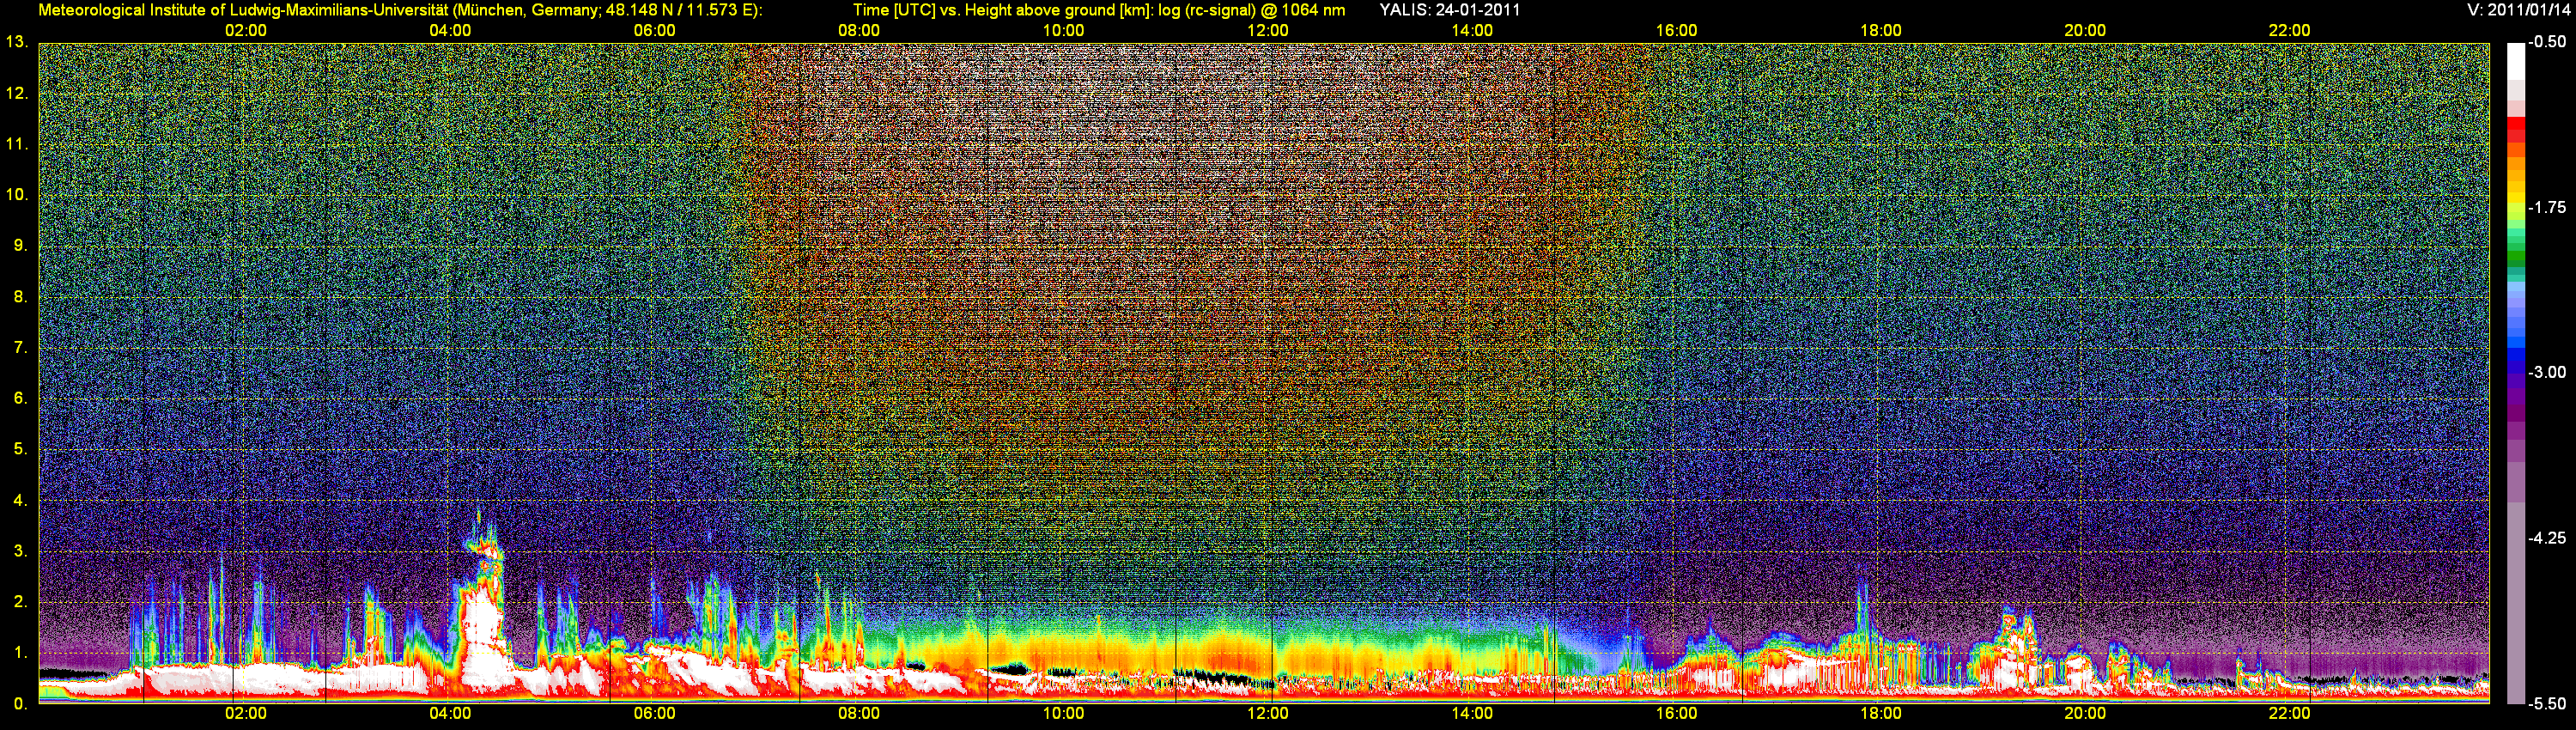Screen dimensions: 2576x730
Task: Click the 'YALIS: 24-01-2011' label
Action: tap(1450, 10)
